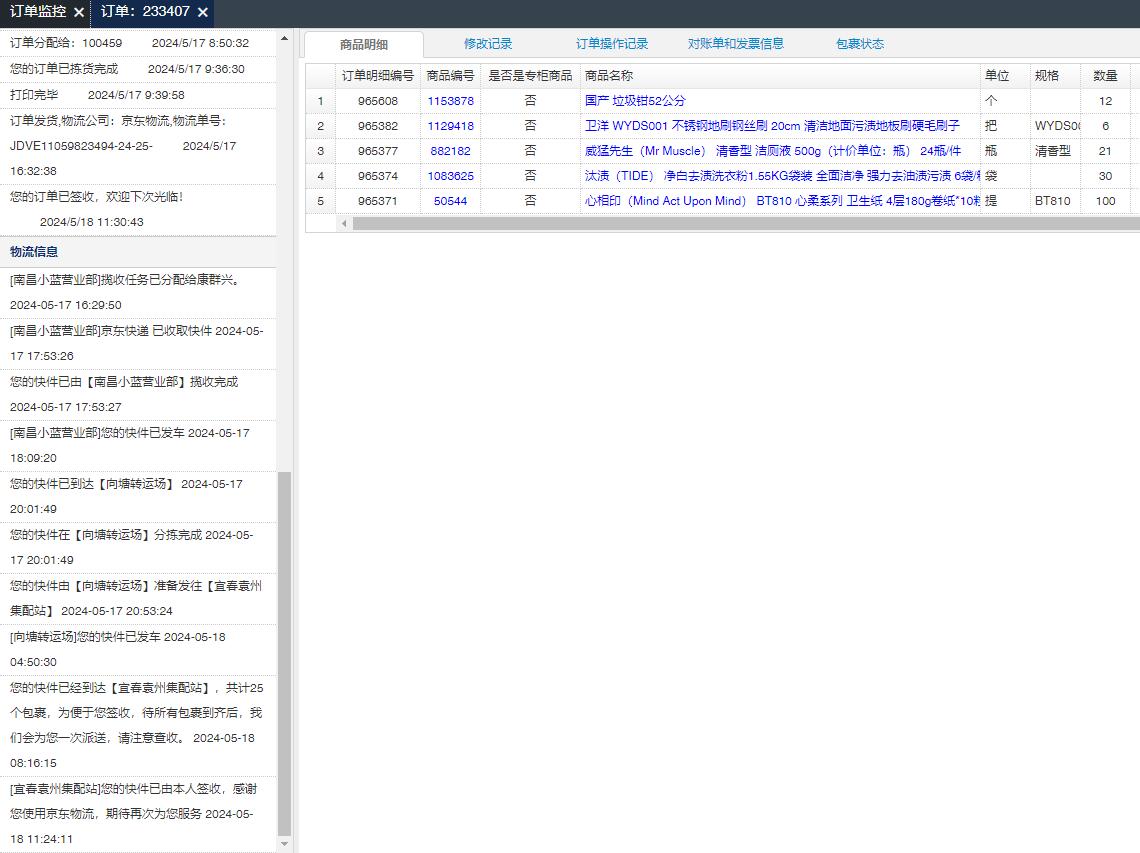Click quantity 30 for 汰渍 row
The width and height of the screenshot is (1140, 853).
(1105, 176)
